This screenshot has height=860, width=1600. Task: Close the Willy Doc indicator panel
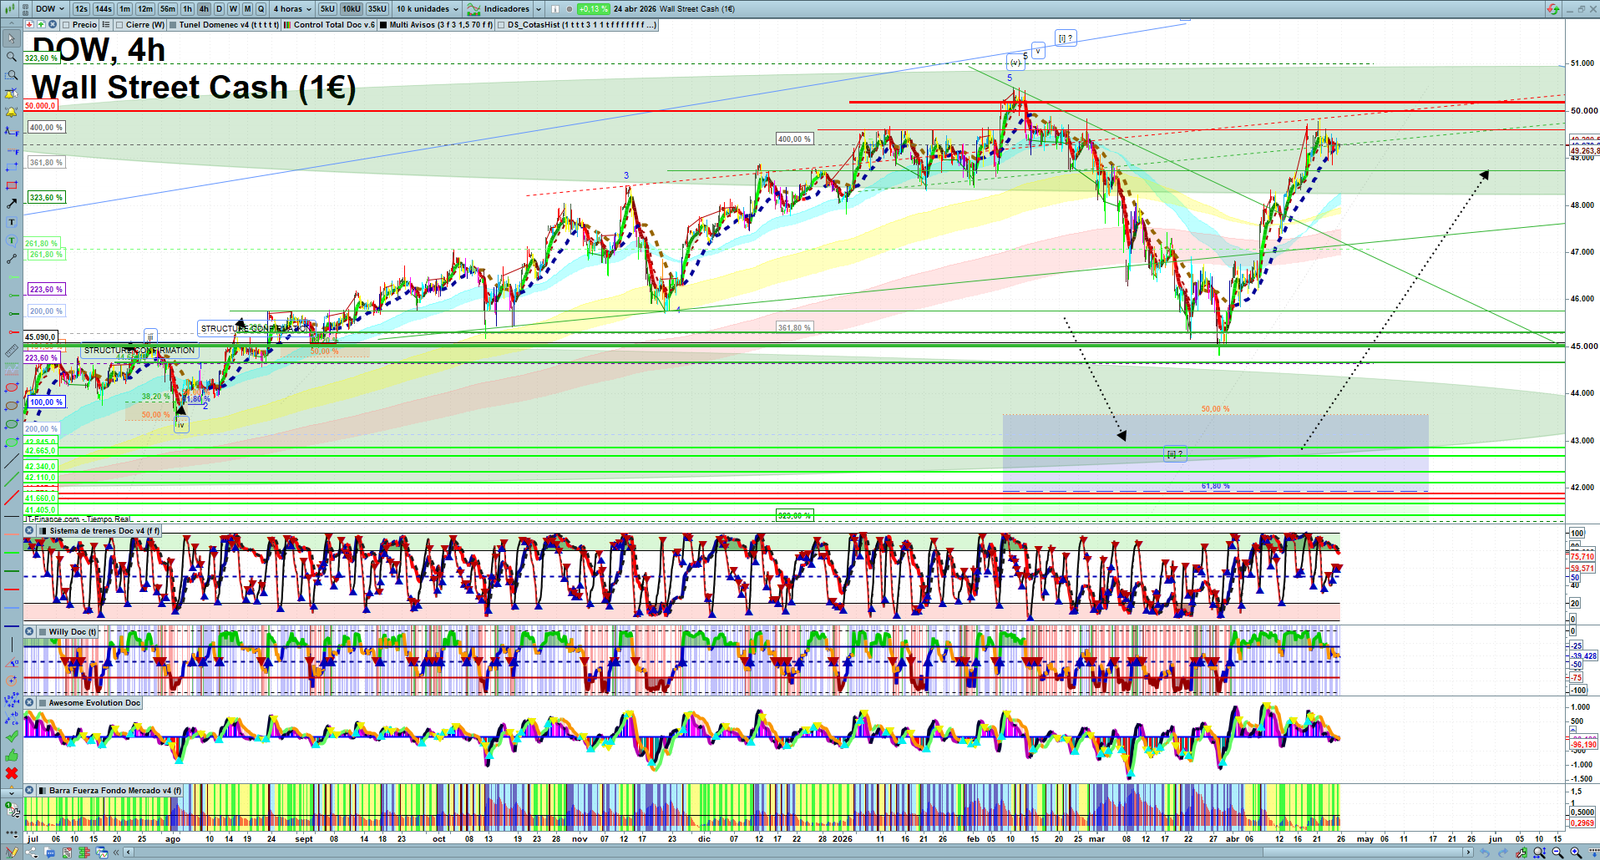[x=30, y=632]
